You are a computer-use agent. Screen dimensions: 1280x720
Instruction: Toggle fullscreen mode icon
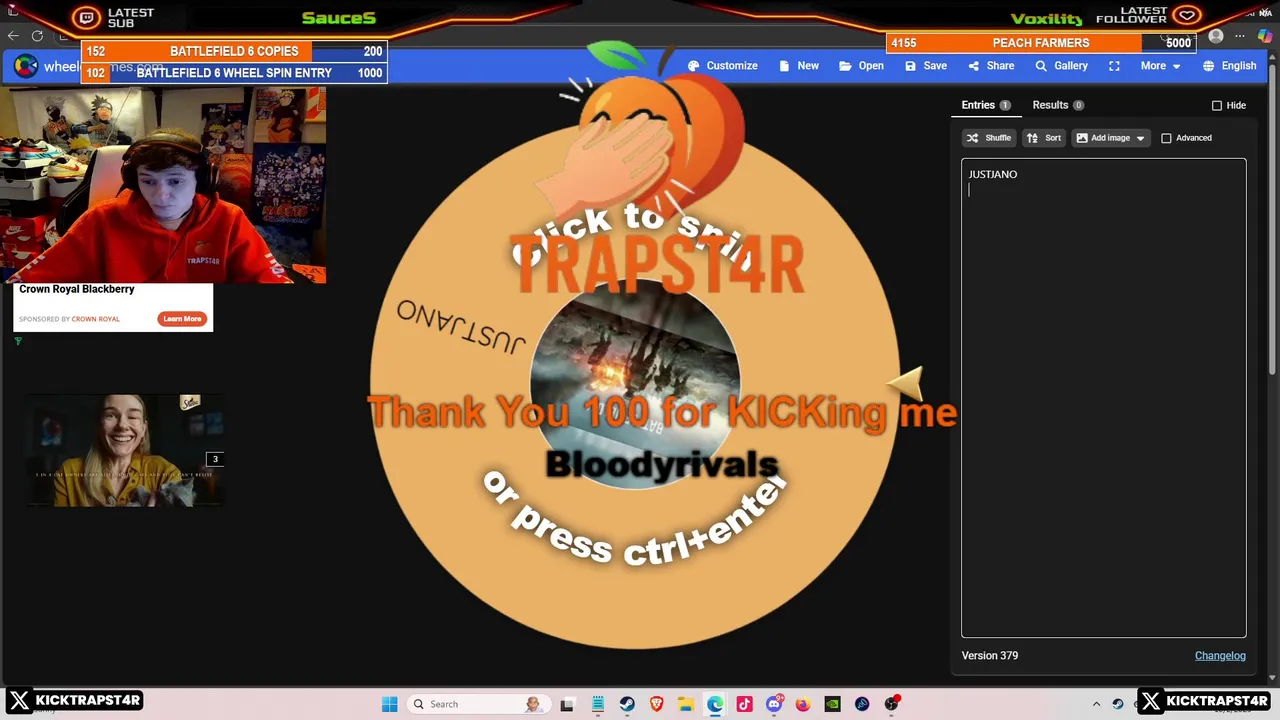point(1114,66)
